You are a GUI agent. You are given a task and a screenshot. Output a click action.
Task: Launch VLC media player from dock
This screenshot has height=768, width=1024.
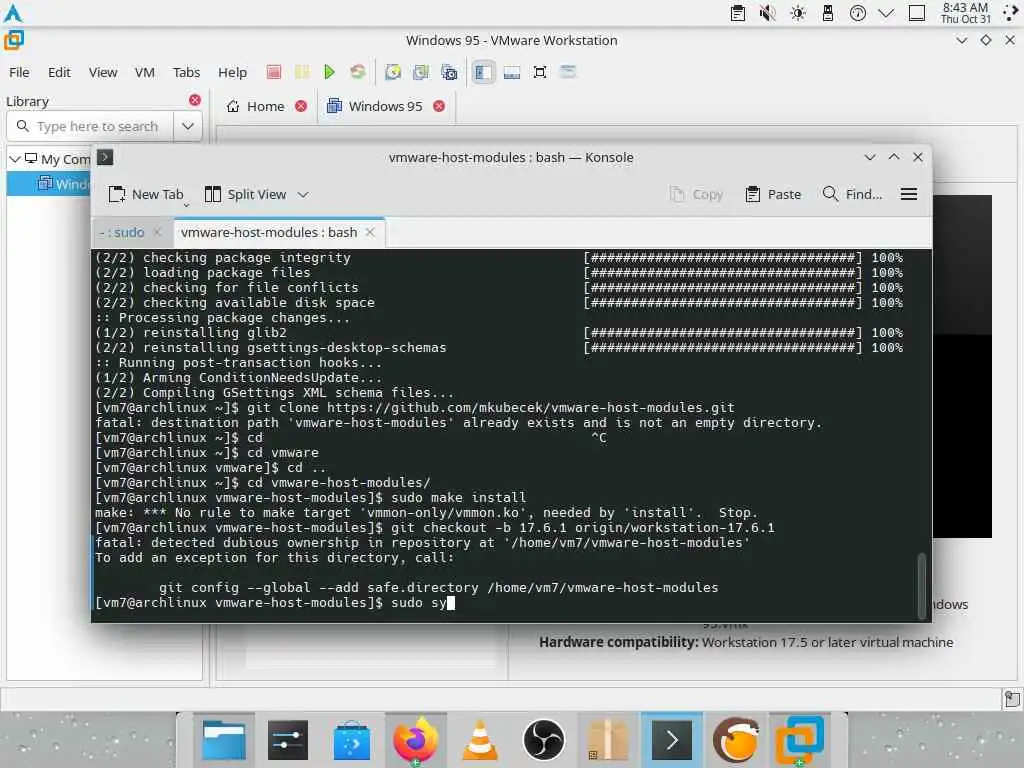tap(480, 740)
